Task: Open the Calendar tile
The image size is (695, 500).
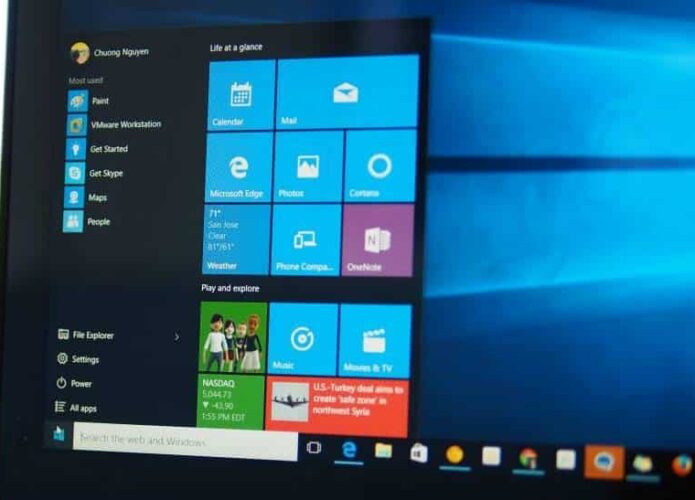Action: (x=241, y=95)
